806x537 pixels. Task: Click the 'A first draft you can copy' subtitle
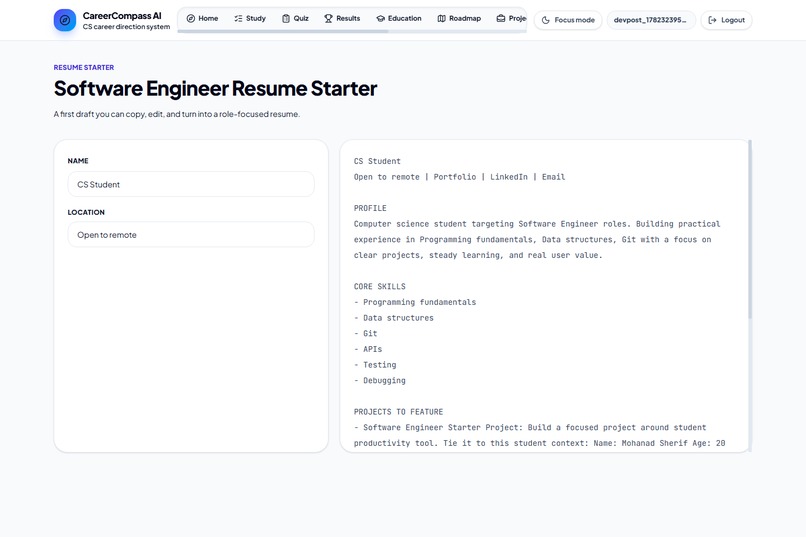[177, 114]
